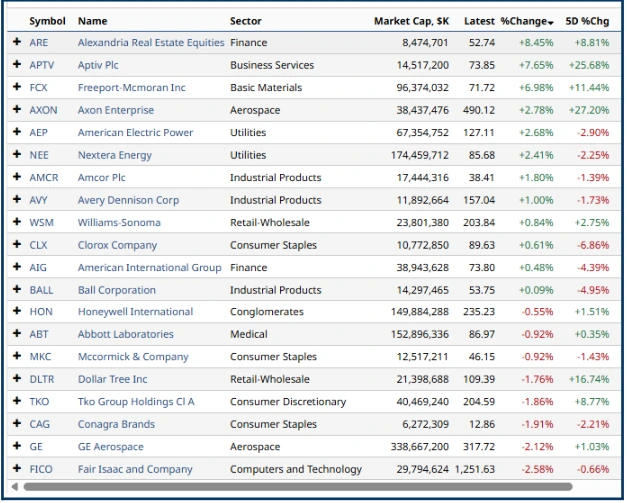Open the ARE symbol link
The width and height of the screenshot is (627, 503).
pyautogui.click(x=38, y=43)
